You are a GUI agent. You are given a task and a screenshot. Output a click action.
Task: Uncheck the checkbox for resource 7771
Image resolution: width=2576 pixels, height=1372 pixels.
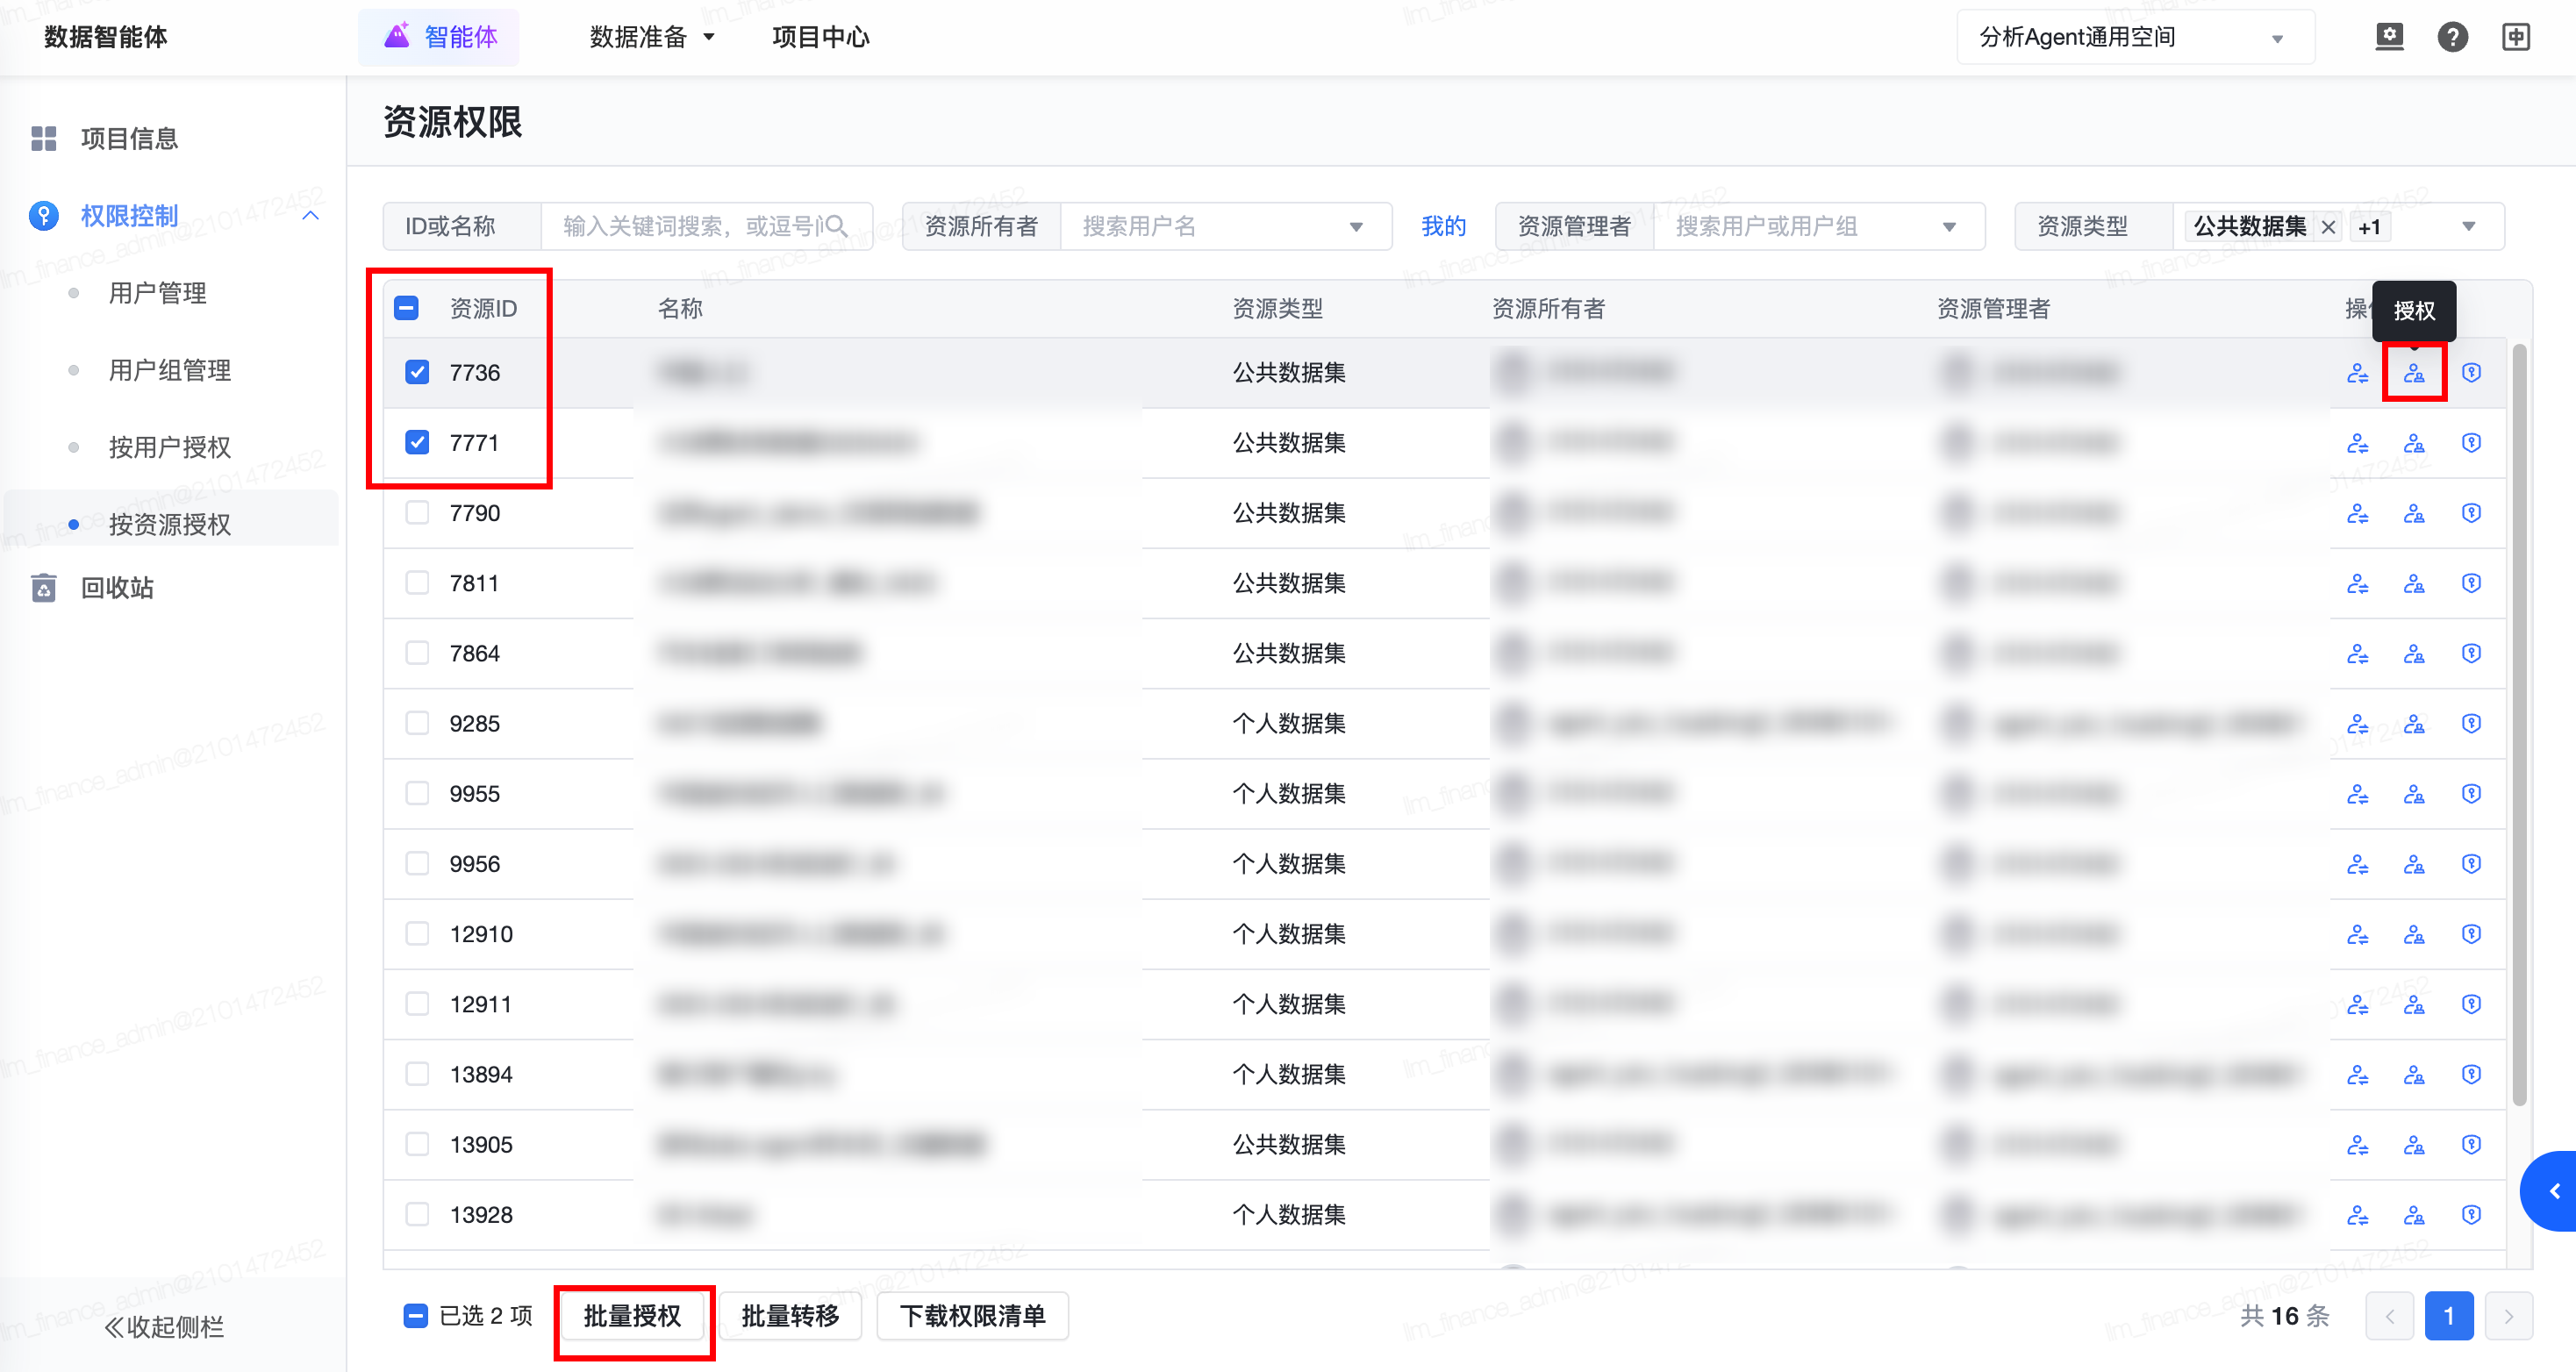point(417,442)
